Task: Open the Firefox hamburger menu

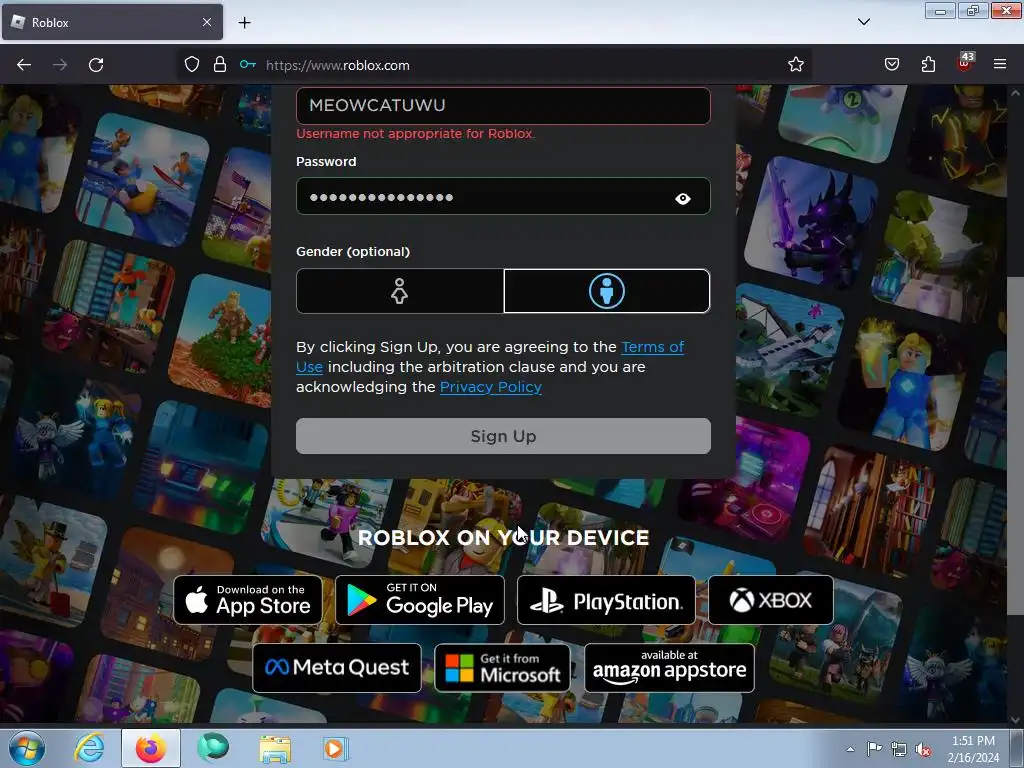Action: (x=1000, y=64)
